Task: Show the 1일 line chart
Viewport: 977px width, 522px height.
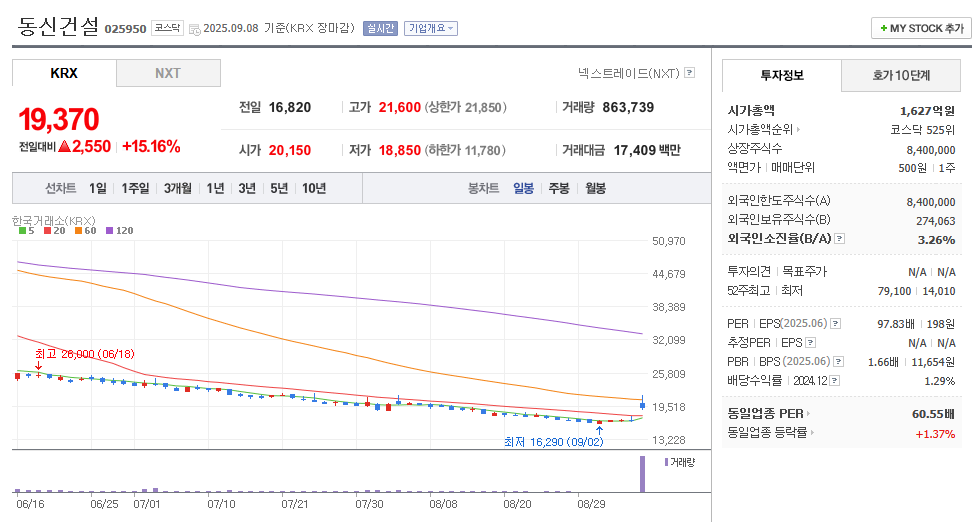Action: tap(98, 188)
